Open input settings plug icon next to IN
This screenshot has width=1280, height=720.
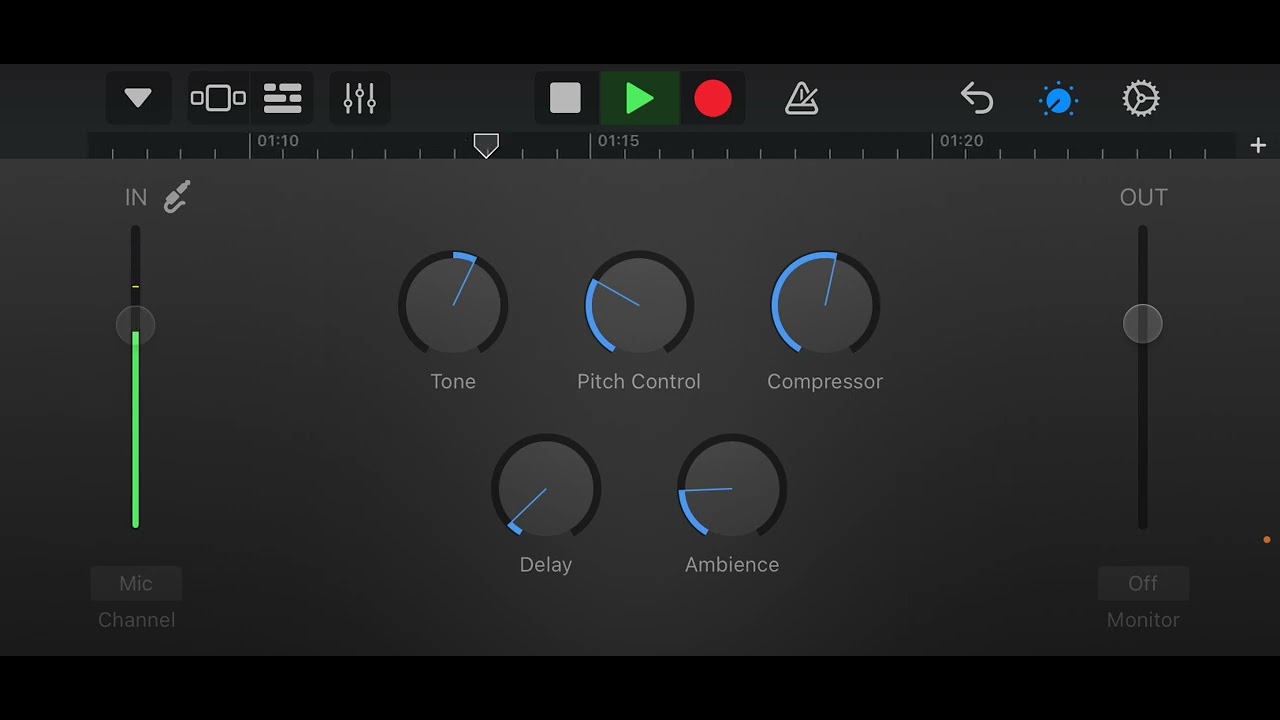point(177,197)
